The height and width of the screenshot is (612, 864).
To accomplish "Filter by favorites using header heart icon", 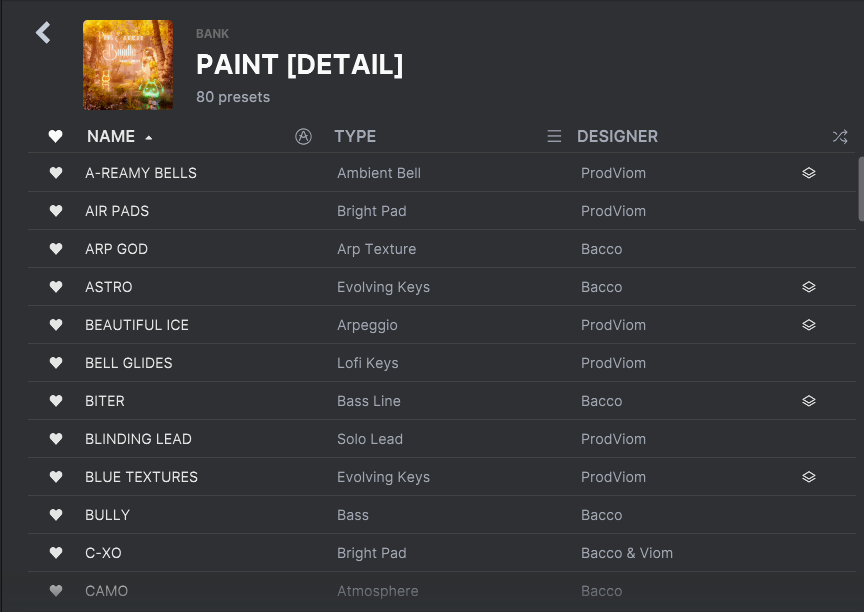I will tap(55, 136).
